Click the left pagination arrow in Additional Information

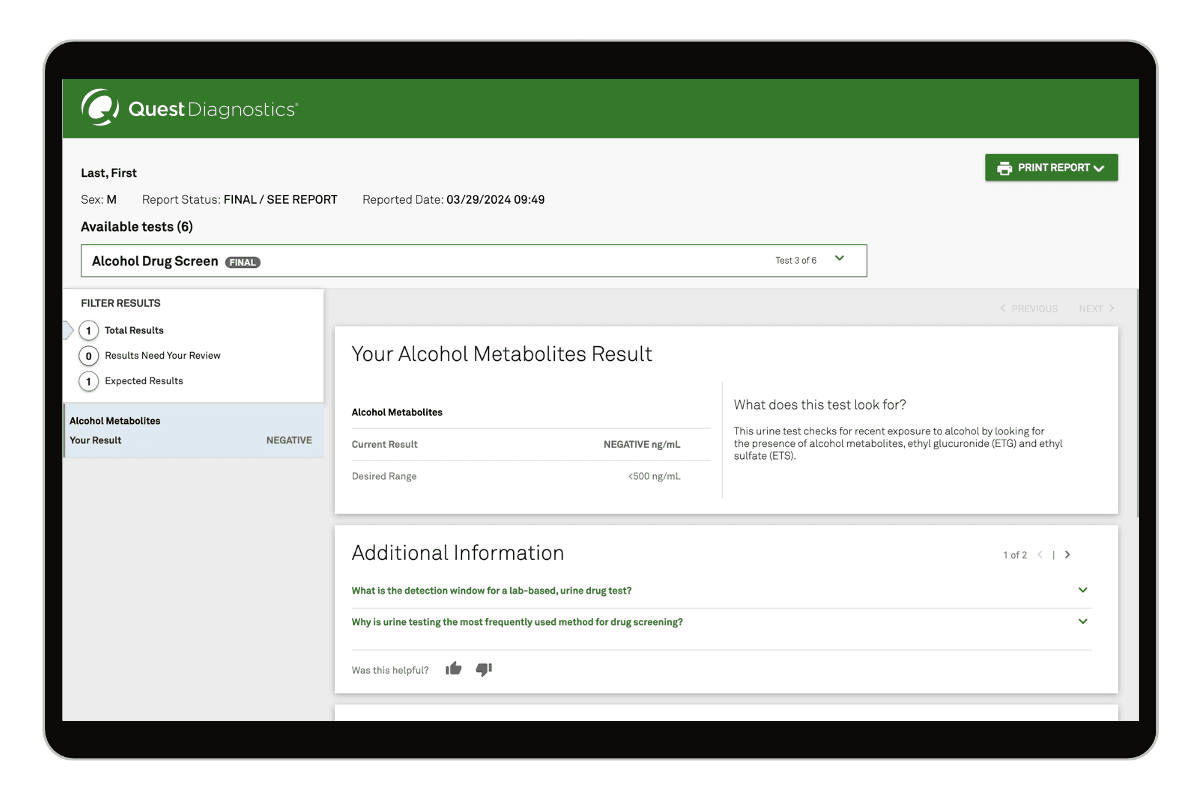[1041, 554]
